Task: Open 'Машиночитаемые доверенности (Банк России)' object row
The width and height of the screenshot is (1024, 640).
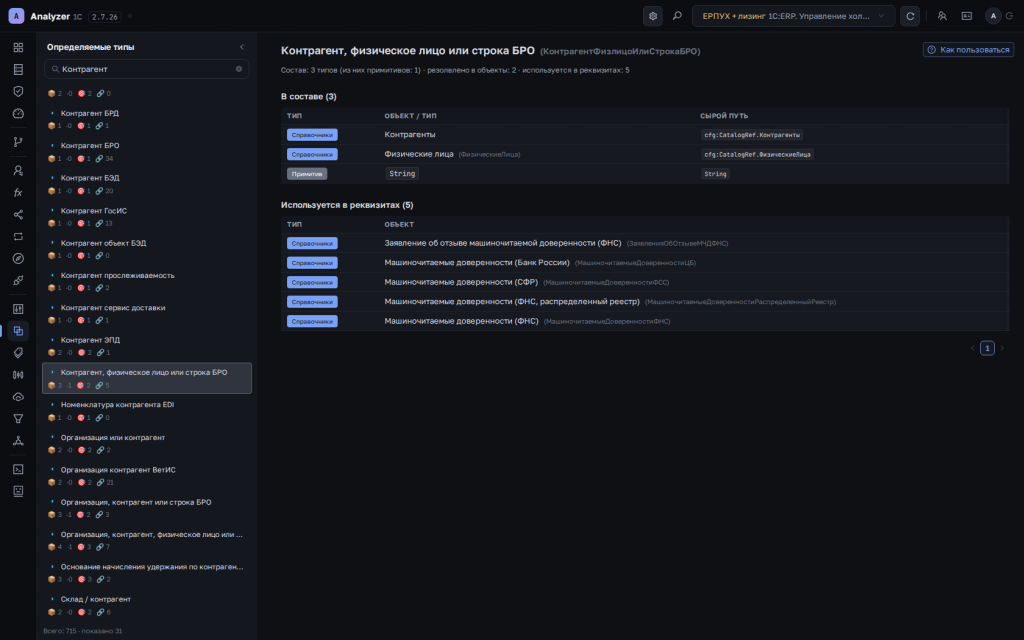Action: pos(645,263)
